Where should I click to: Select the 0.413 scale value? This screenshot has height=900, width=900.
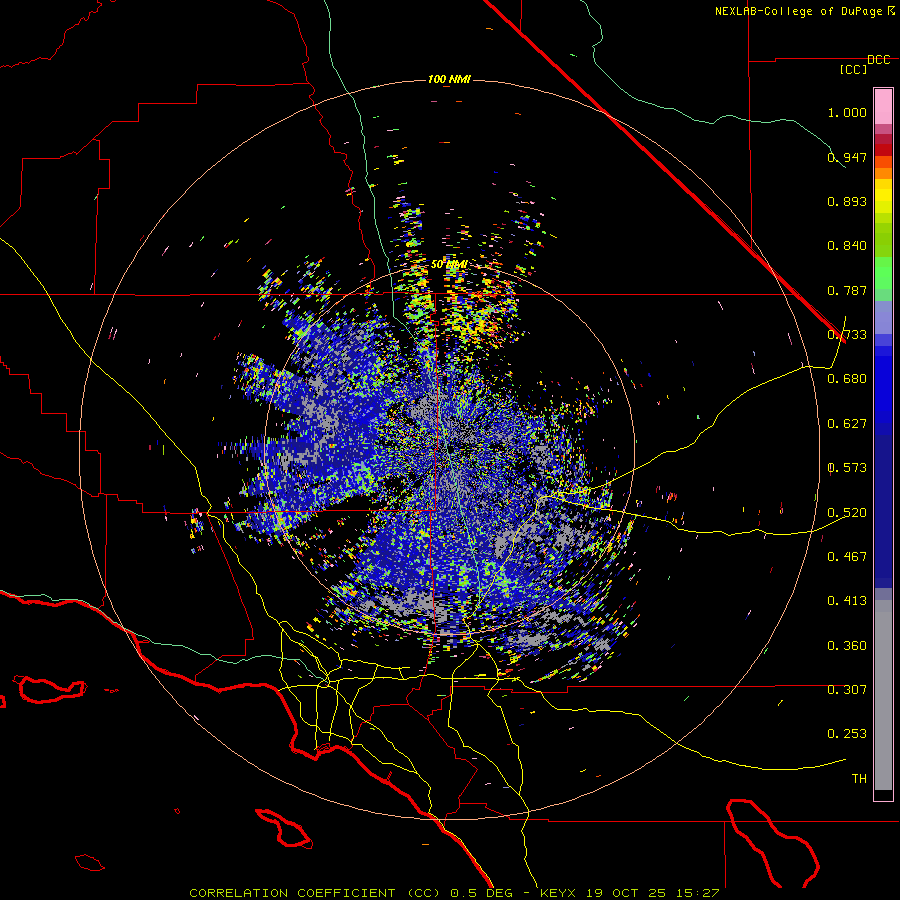[x=847, y=601]
